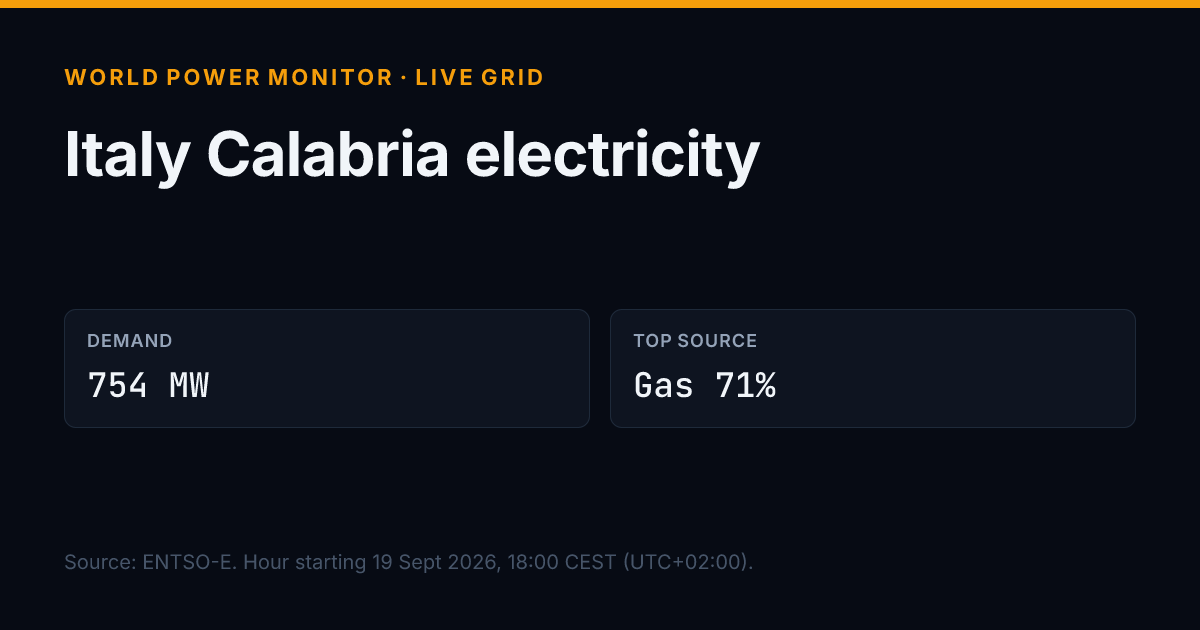The image size is (1200, 630).
Task: Select the LIVE GRID label
Action: 480,77
